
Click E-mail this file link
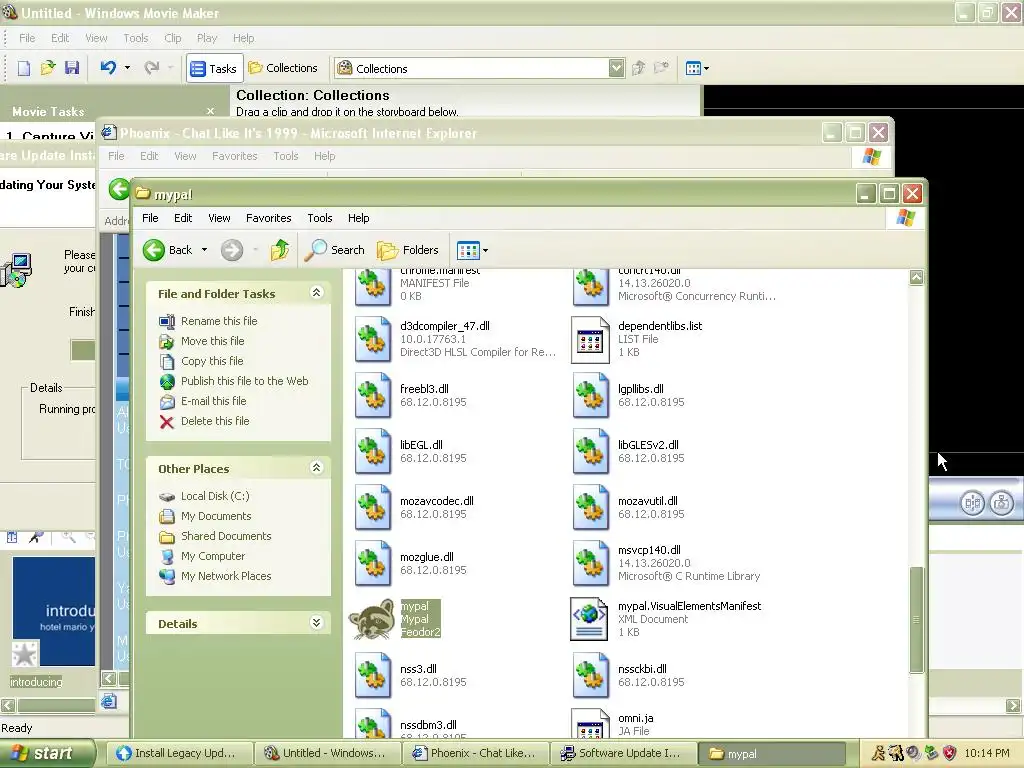[214, 401]
